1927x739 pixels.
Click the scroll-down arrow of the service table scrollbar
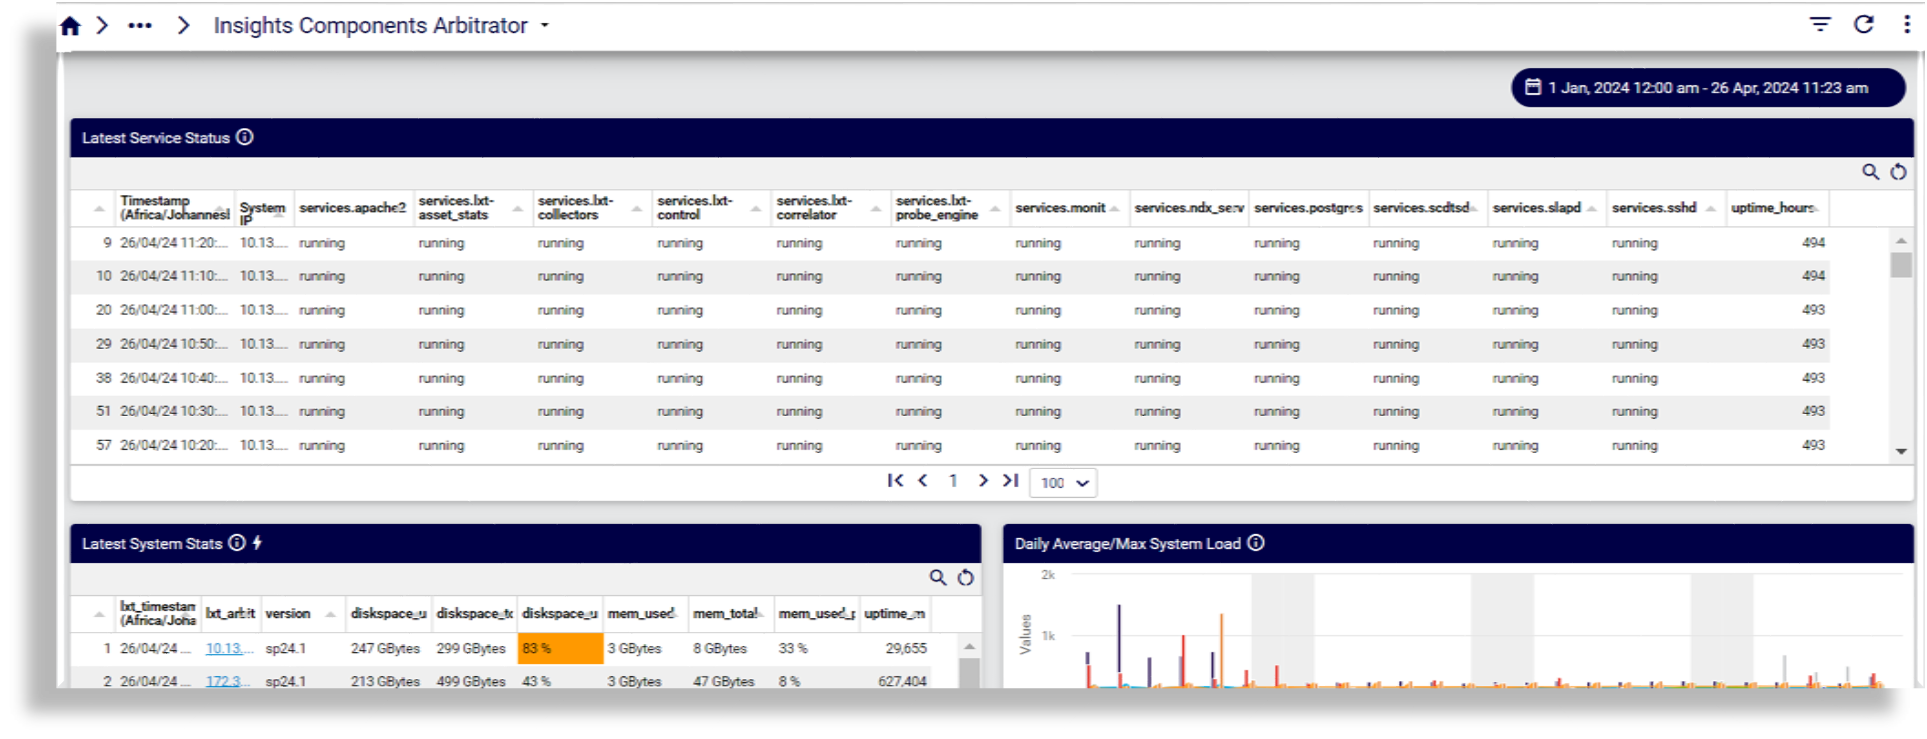pyautogui.click(x=1901, y=452)
